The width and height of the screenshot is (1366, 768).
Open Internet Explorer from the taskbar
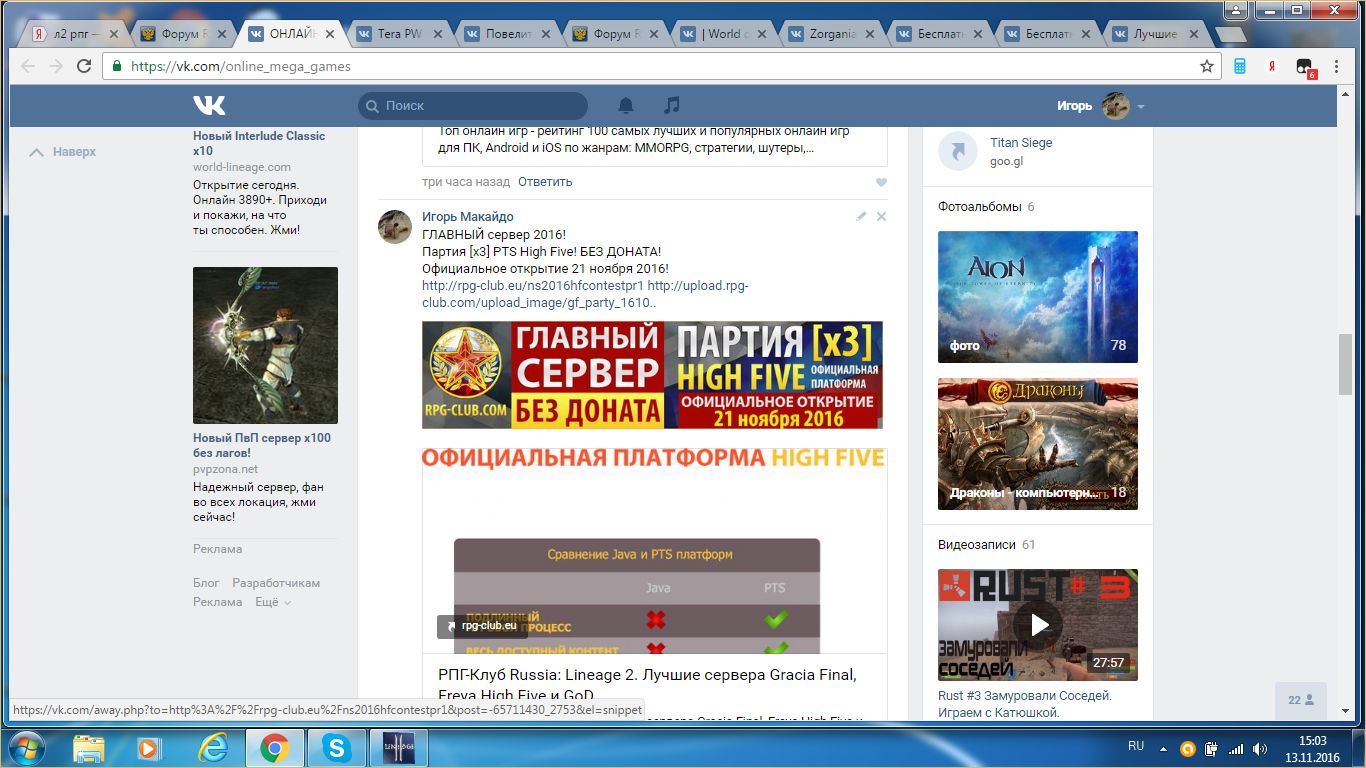(x=213, y=748)
